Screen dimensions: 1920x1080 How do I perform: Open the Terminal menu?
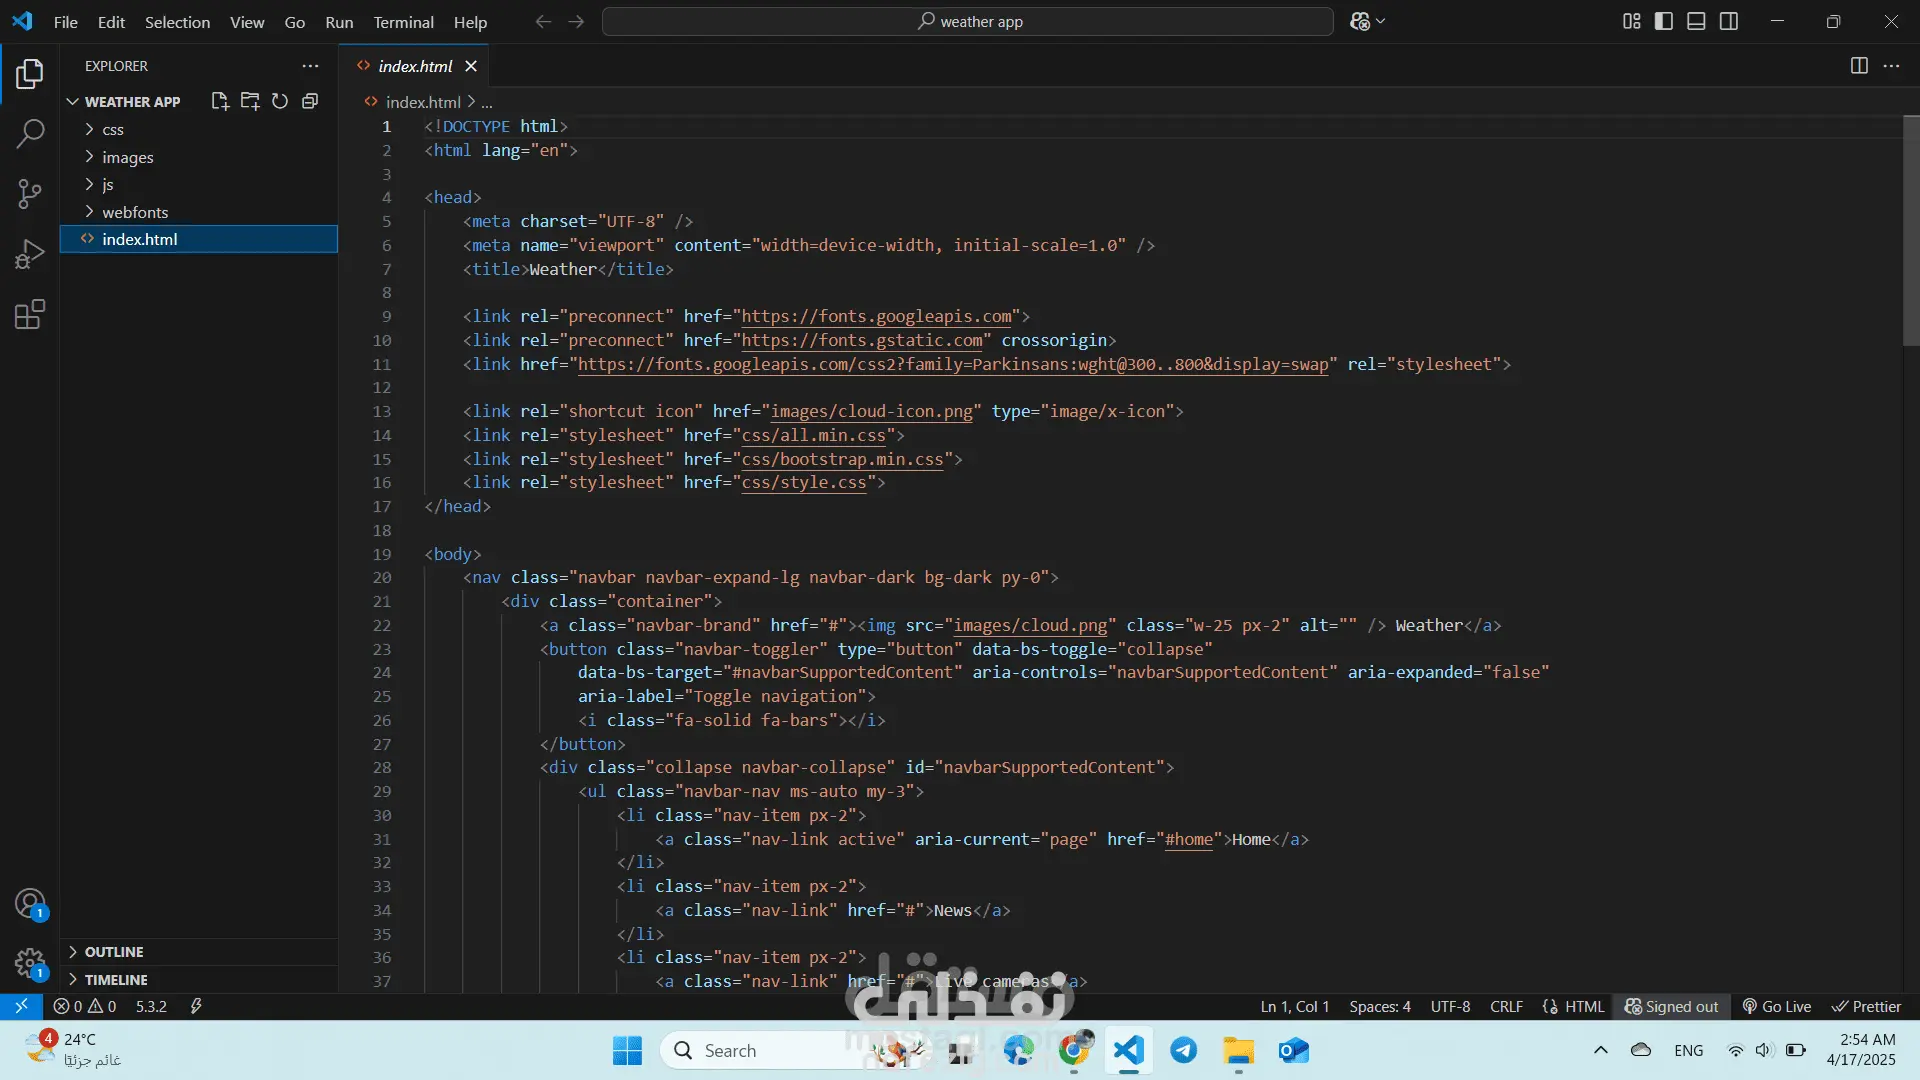coord(403,22)
